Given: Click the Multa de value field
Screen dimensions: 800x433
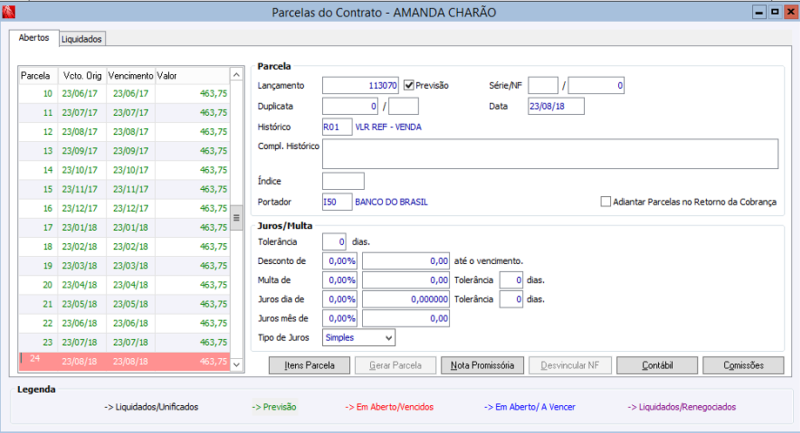Looking at the screenshot, I should coord(406,279).
